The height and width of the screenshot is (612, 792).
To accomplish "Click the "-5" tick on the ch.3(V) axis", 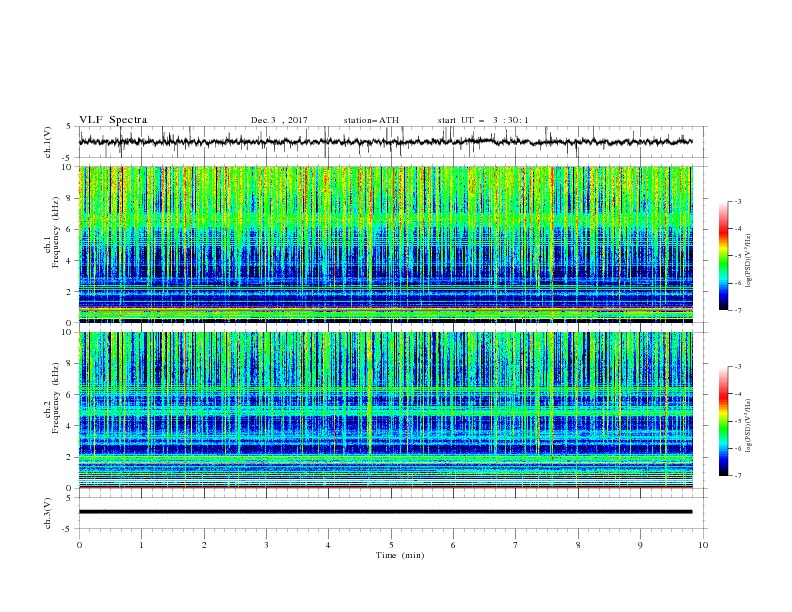I will (68, 529).
